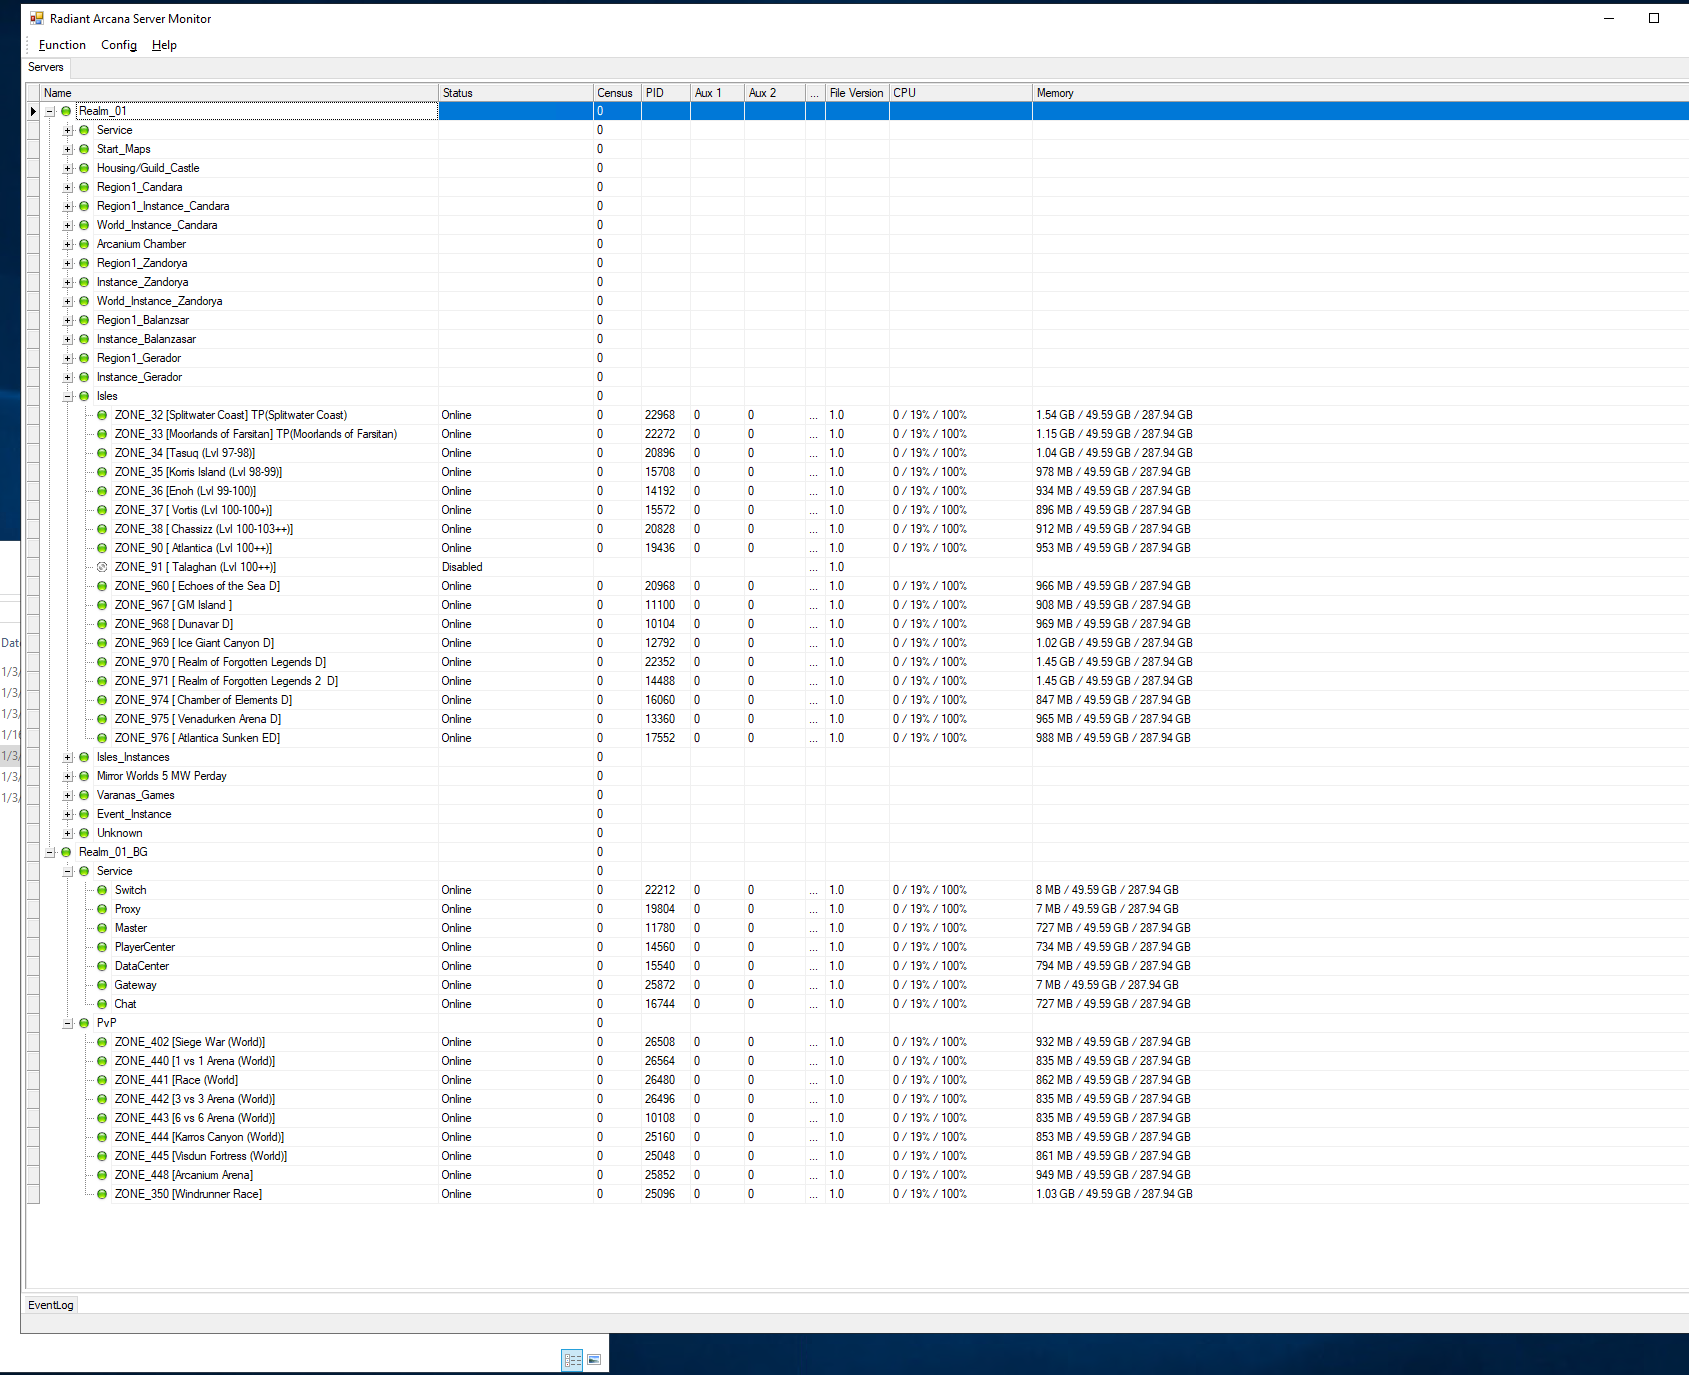Open the Config menu
Image resolution: width=1689 pixels, height=1375 pixels.
click(118, 45)
